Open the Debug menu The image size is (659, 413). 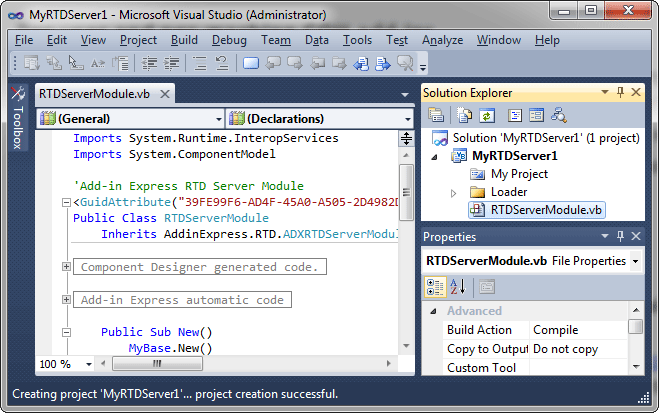point(229,40)
